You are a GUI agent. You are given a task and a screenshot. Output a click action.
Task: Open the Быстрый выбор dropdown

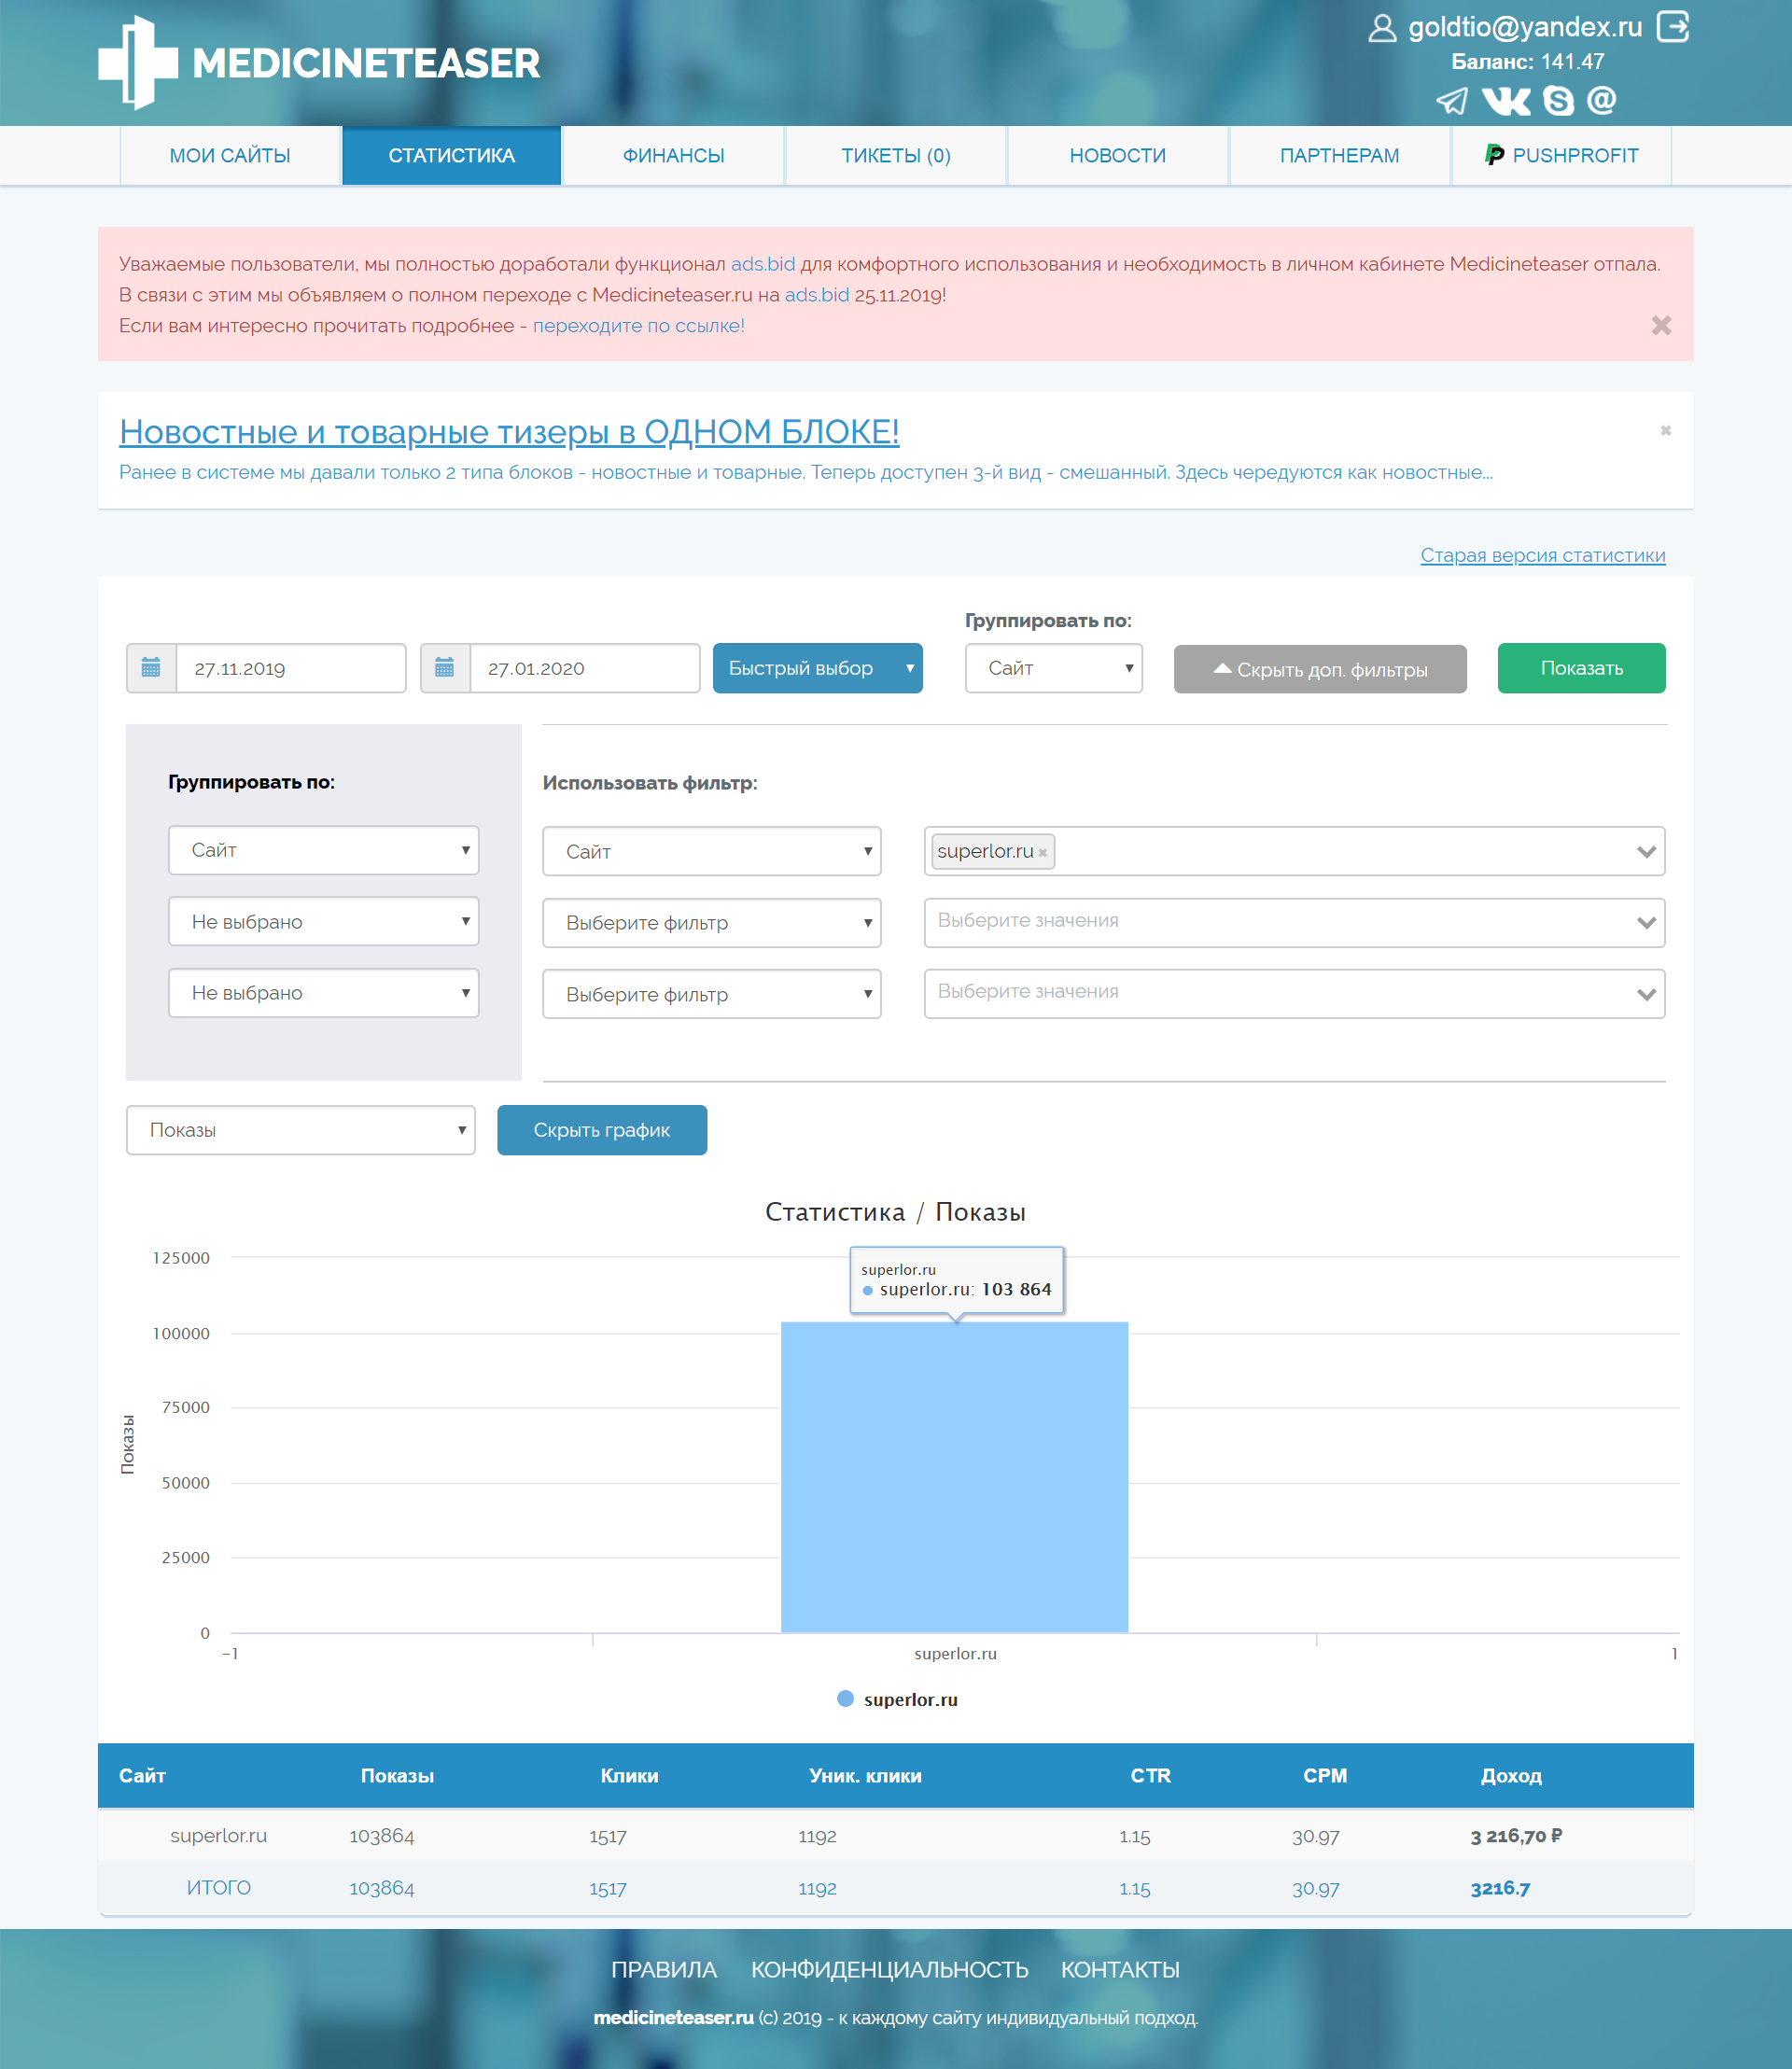tap(817, 668)
